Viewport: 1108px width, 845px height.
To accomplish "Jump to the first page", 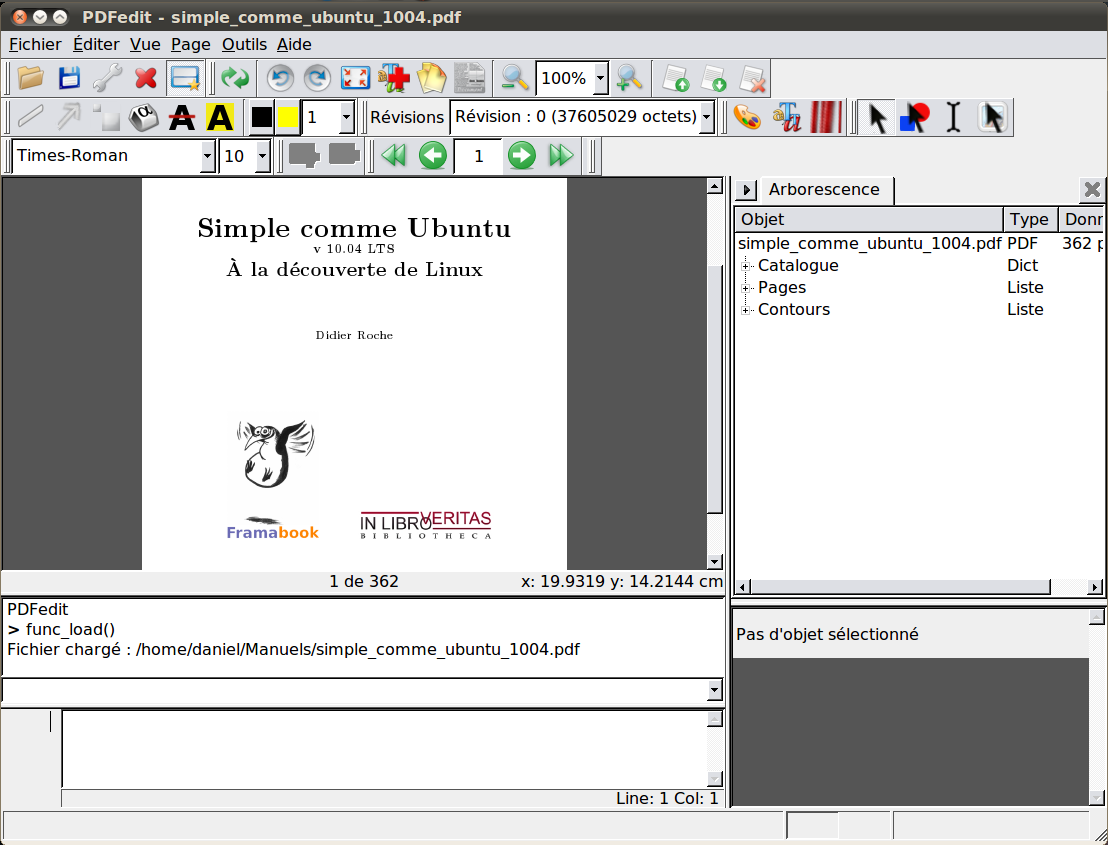I will [x=394, y=156].
